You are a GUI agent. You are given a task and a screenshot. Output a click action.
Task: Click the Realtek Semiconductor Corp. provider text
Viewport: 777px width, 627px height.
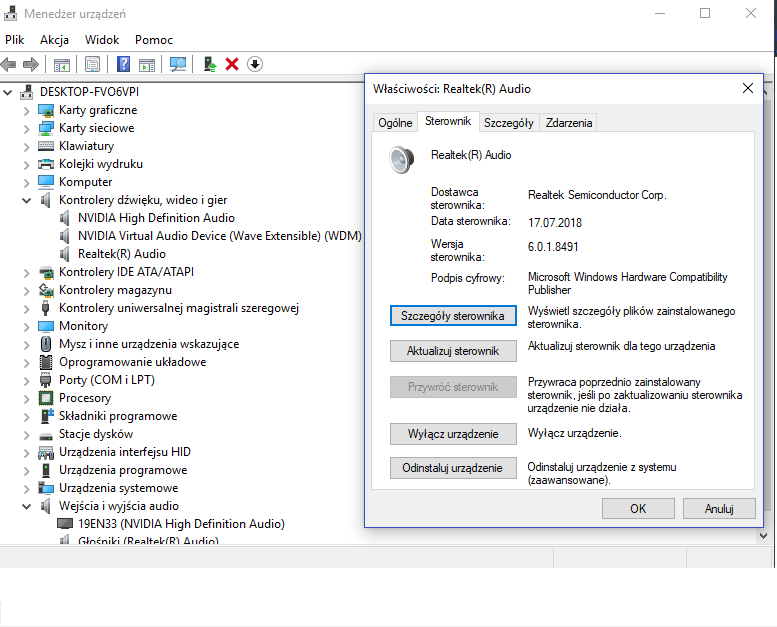click(x=597, y=195)
